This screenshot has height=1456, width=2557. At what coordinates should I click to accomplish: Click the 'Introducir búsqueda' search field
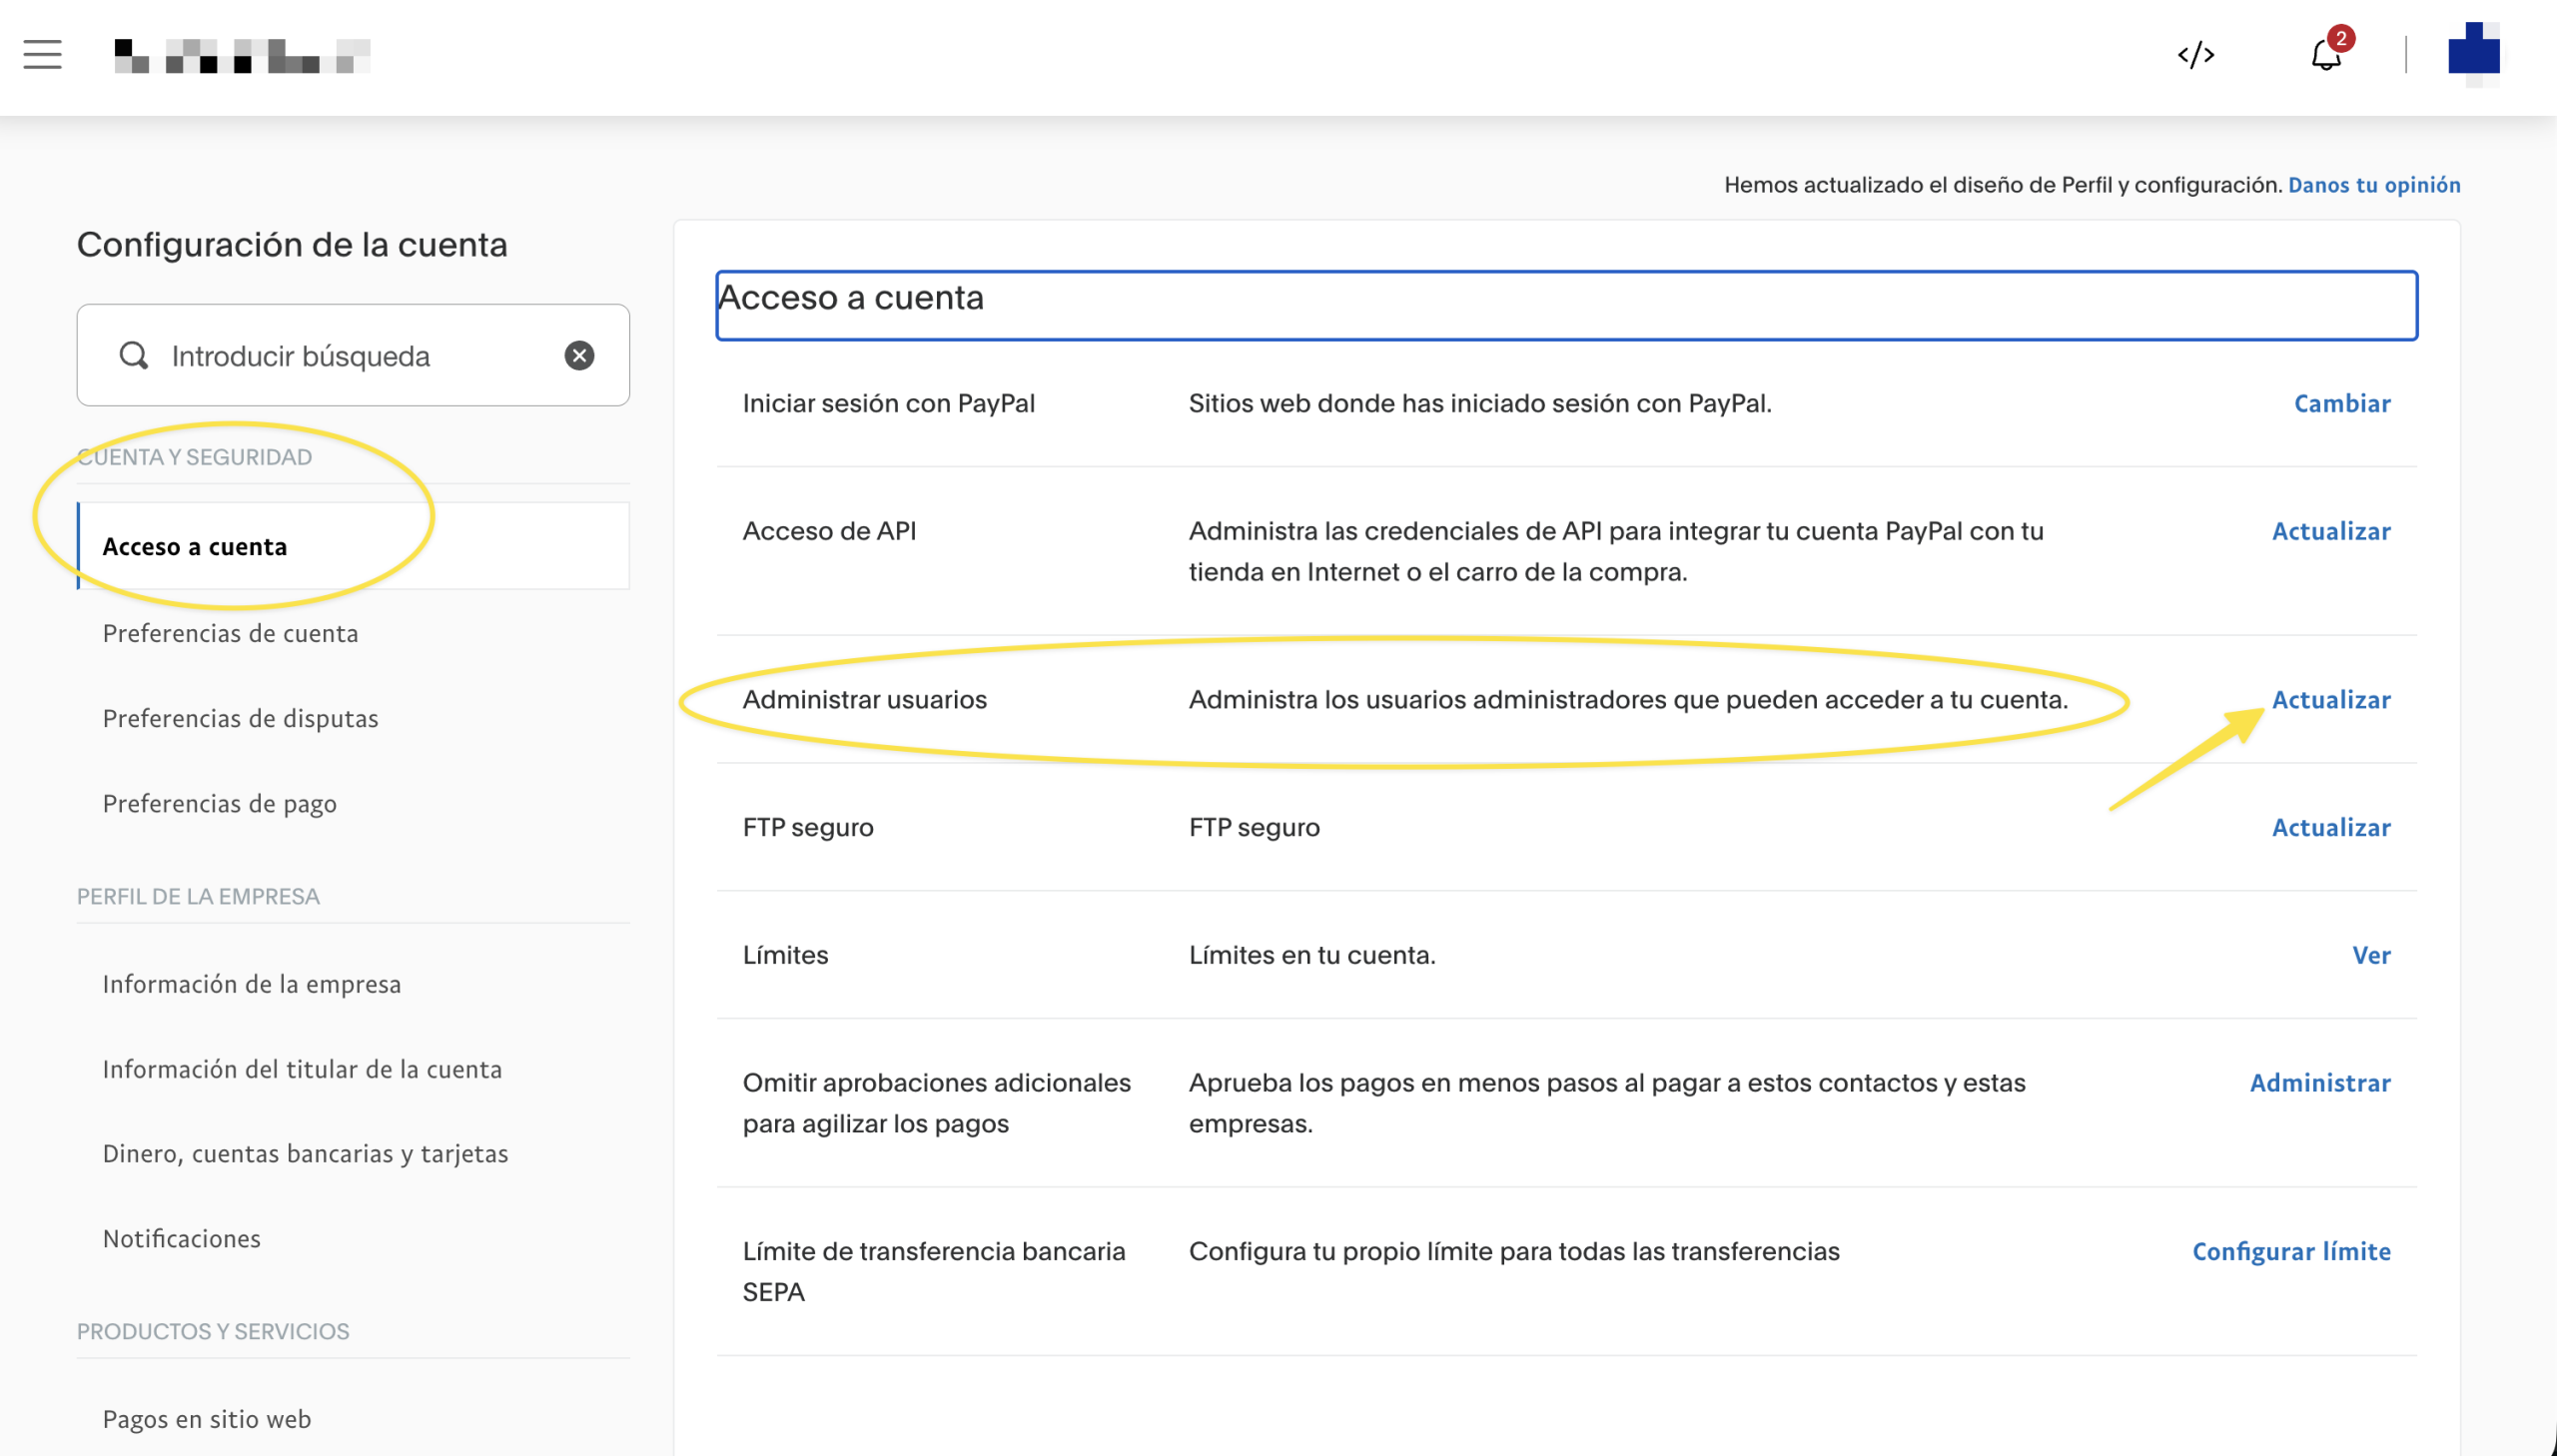point(302,355)
